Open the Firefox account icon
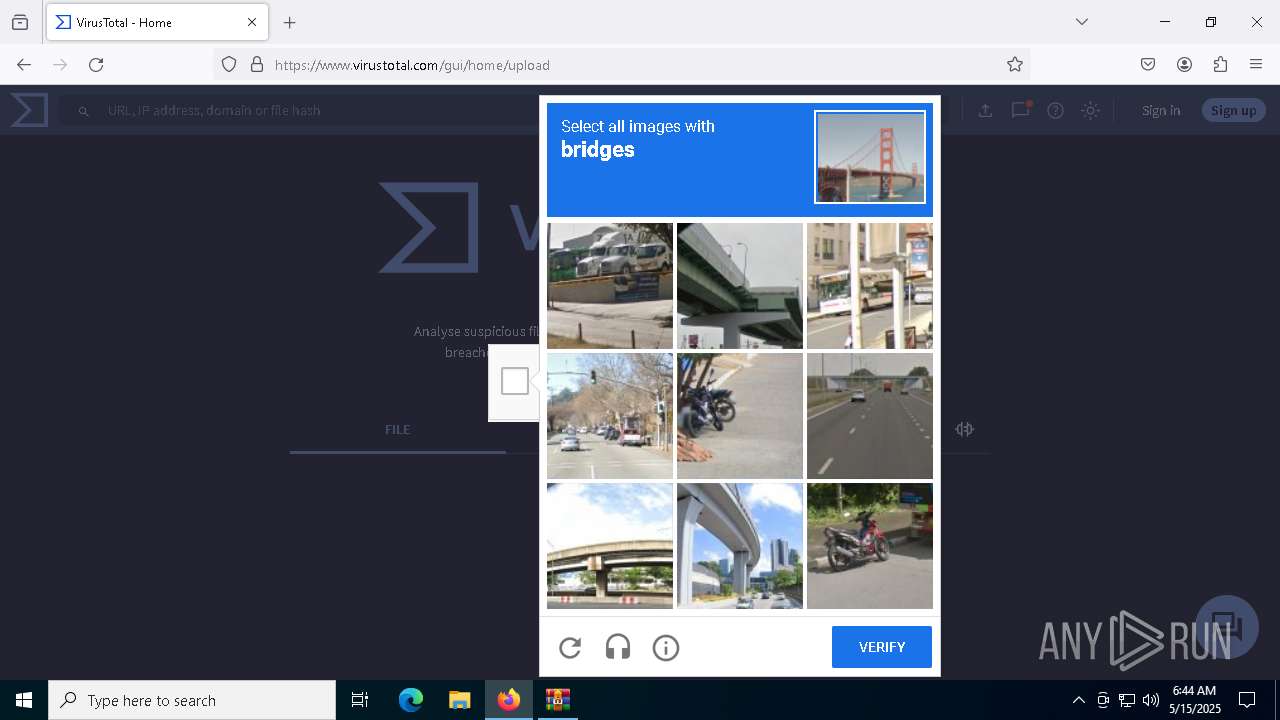Viewport: 1280px width, 720px height. pos(1184,65)
